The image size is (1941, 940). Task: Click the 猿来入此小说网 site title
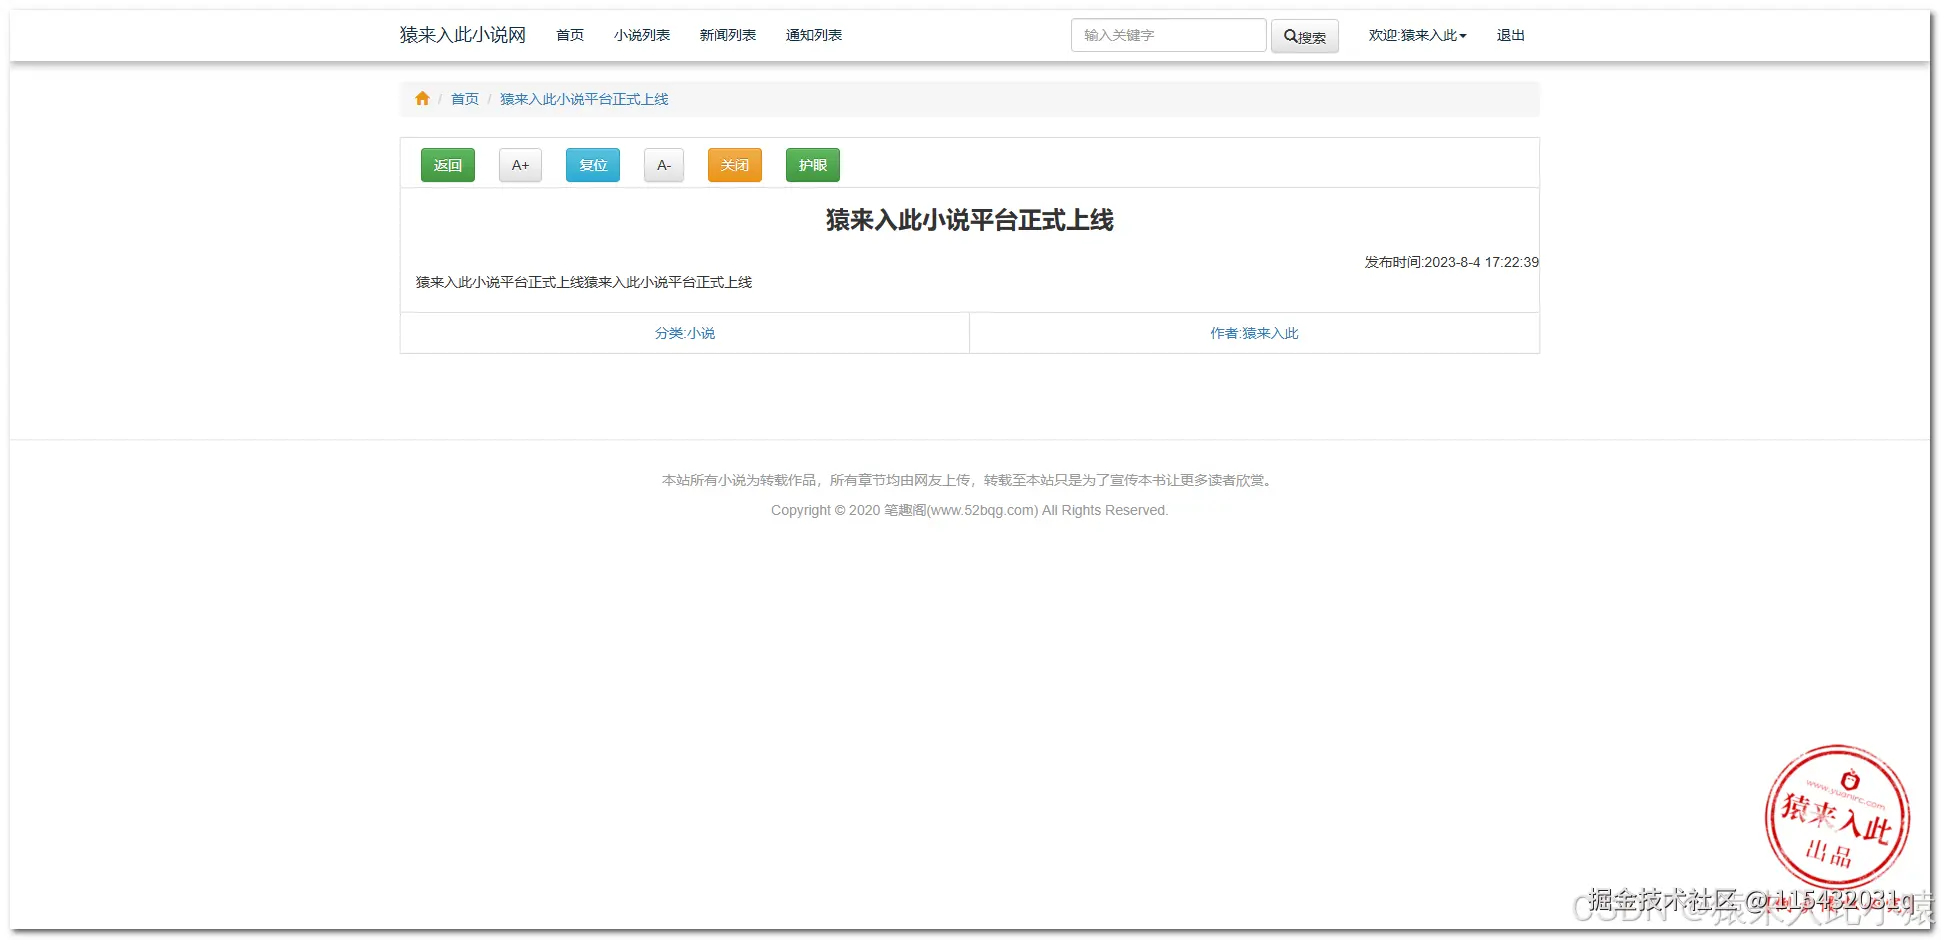point(461,34)
